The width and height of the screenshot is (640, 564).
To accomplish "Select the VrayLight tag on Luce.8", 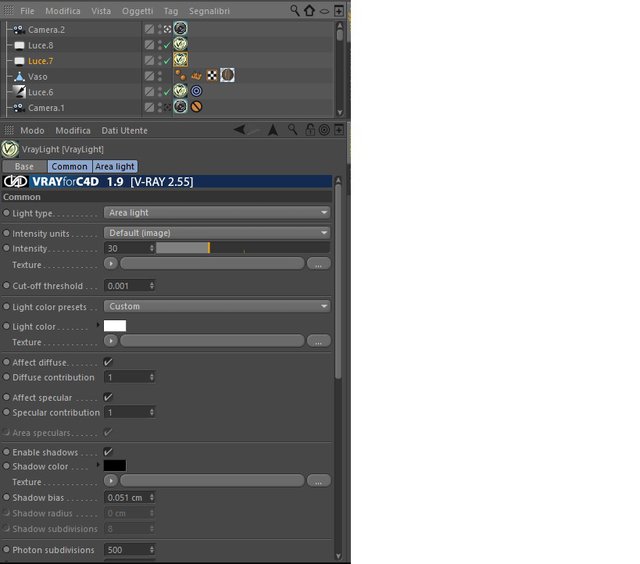I will (180, 44).
